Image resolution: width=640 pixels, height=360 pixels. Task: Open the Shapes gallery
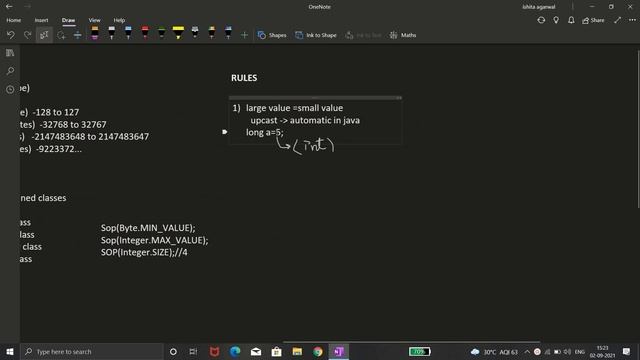(x=272, y=35)
